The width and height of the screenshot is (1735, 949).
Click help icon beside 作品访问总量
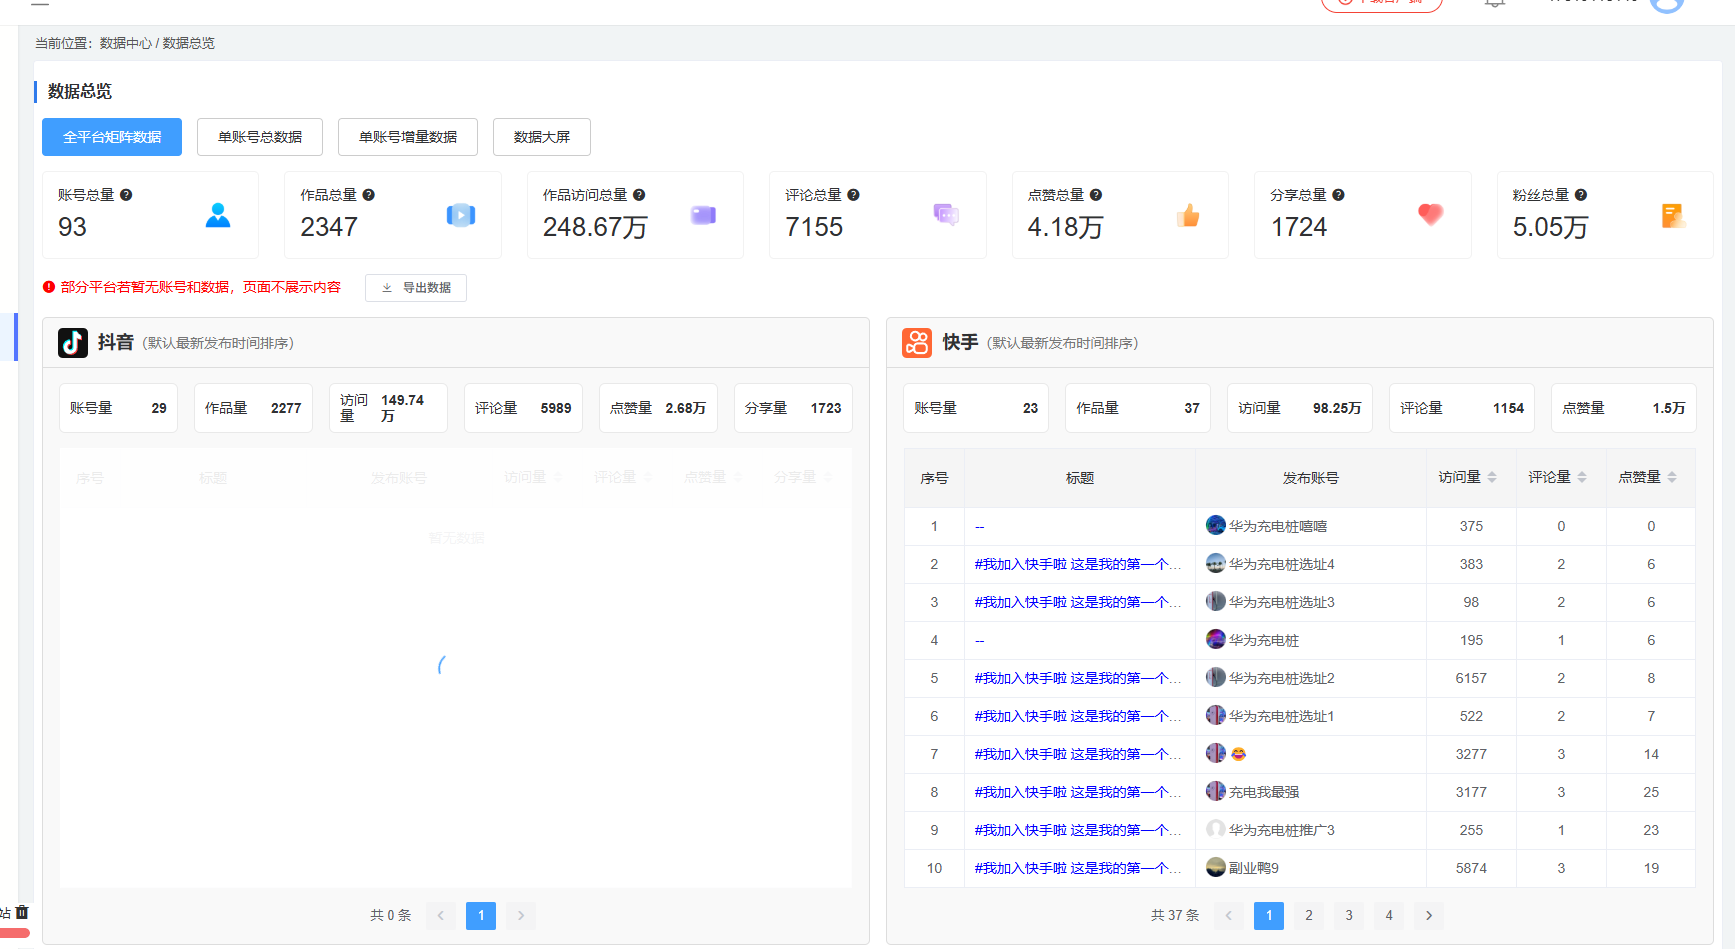coord(639,195)
